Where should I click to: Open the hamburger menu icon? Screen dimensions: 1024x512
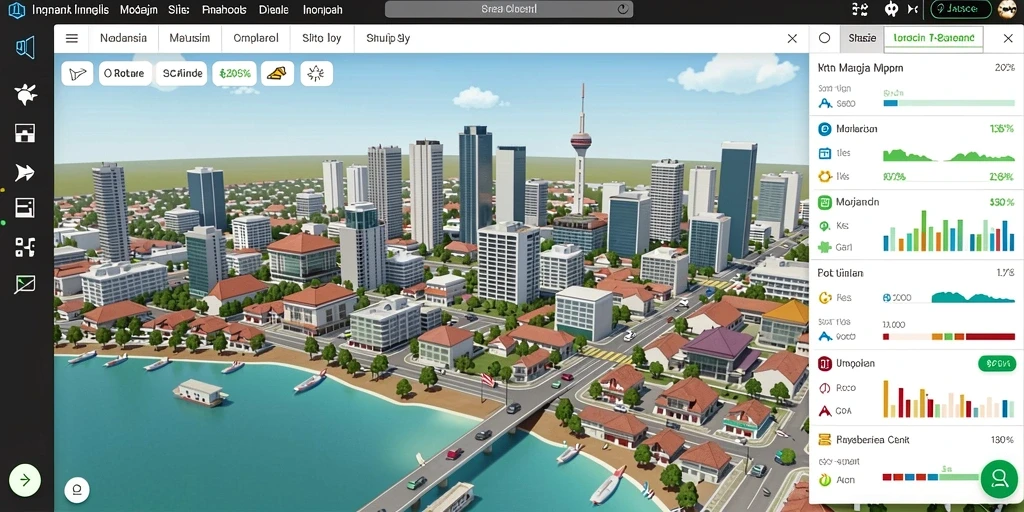click(72, 39)
